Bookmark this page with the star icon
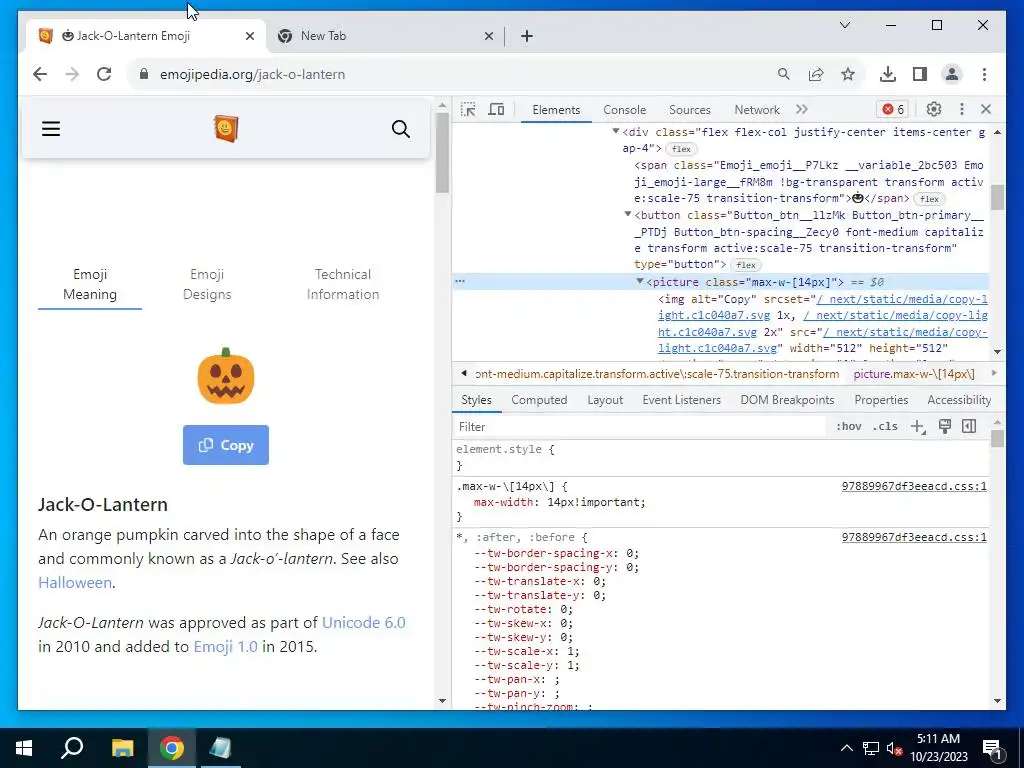Image resolution: width=1024 pixels, height=768 pixels. (848, 74)
